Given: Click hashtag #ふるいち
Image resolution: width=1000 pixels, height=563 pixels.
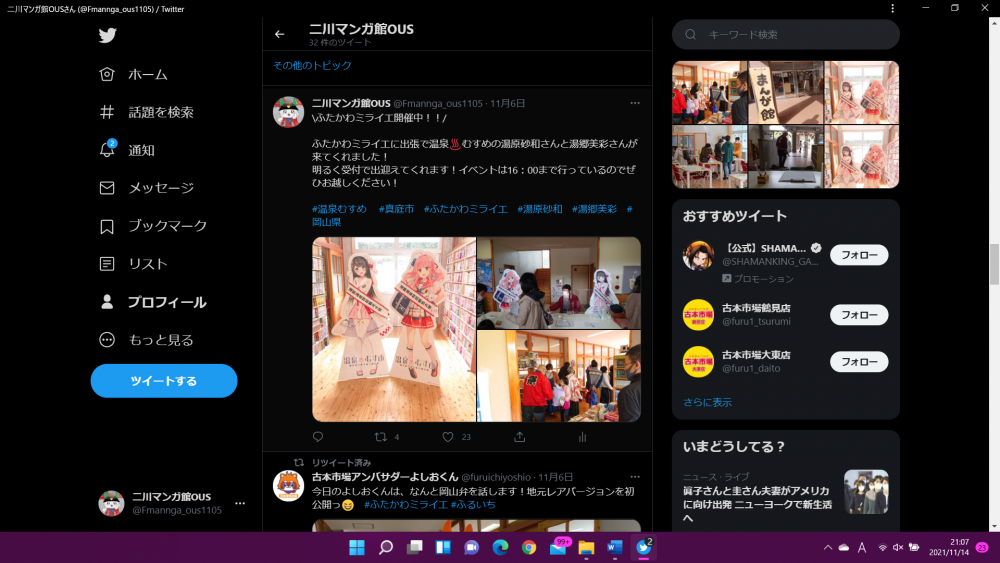Looking at the screenshot, I should tap(473, 504).
